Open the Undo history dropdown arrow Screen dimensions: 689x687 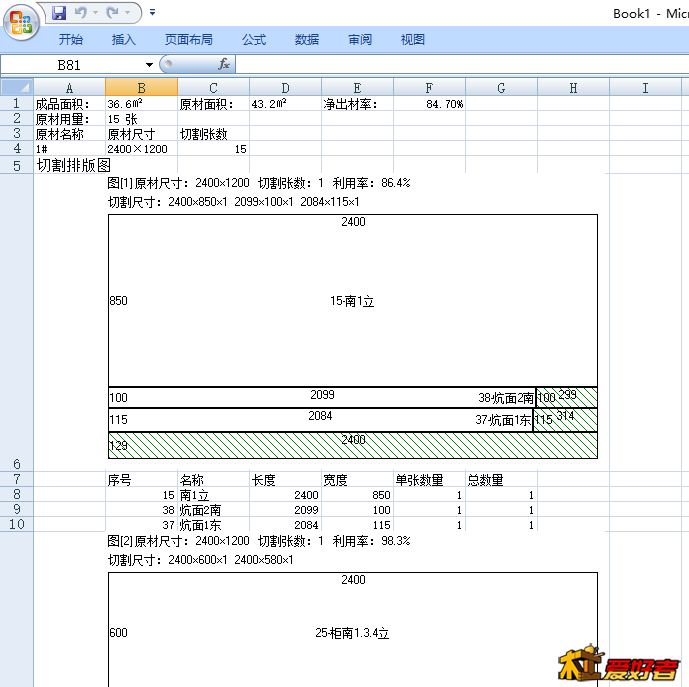point(95,13)
